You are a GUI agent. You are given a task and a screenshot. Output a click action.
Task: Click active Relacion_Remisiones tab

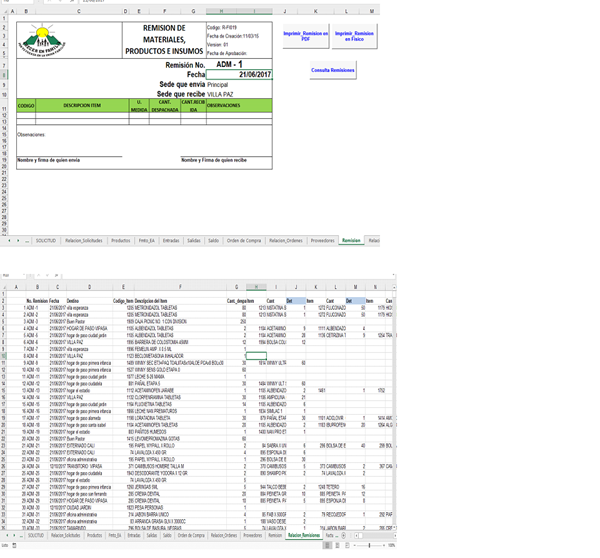pos(304,535)
